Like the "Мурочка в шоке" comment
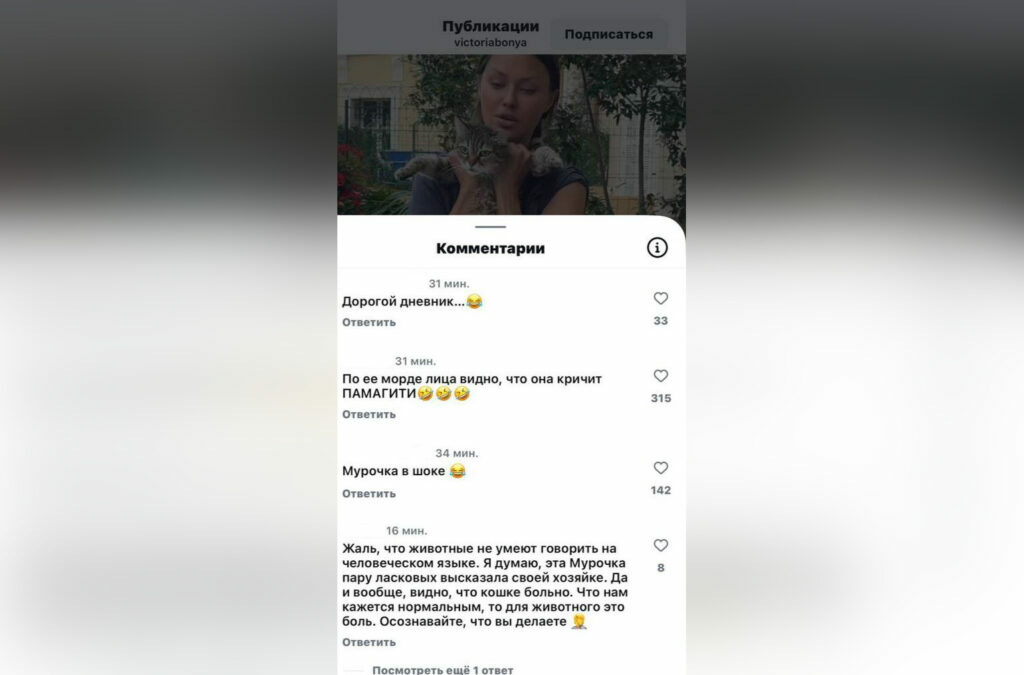1024x675 pixels. click(x=661, y=468)
